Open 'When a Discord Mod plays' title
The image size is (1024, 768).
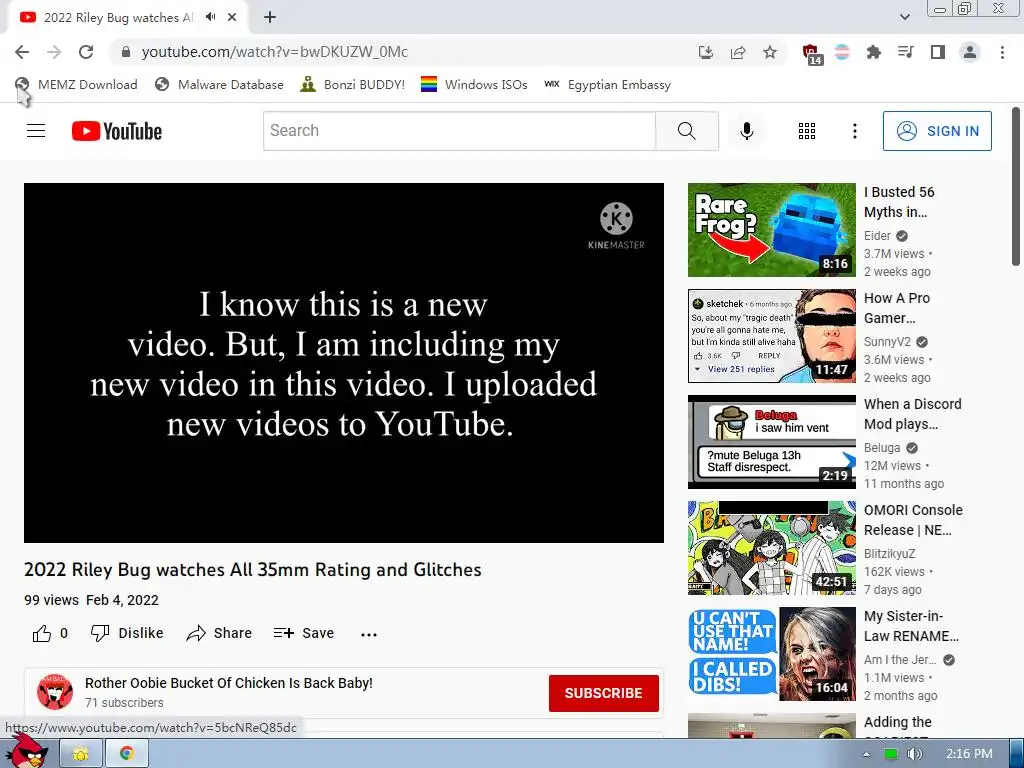coord(912,413)
